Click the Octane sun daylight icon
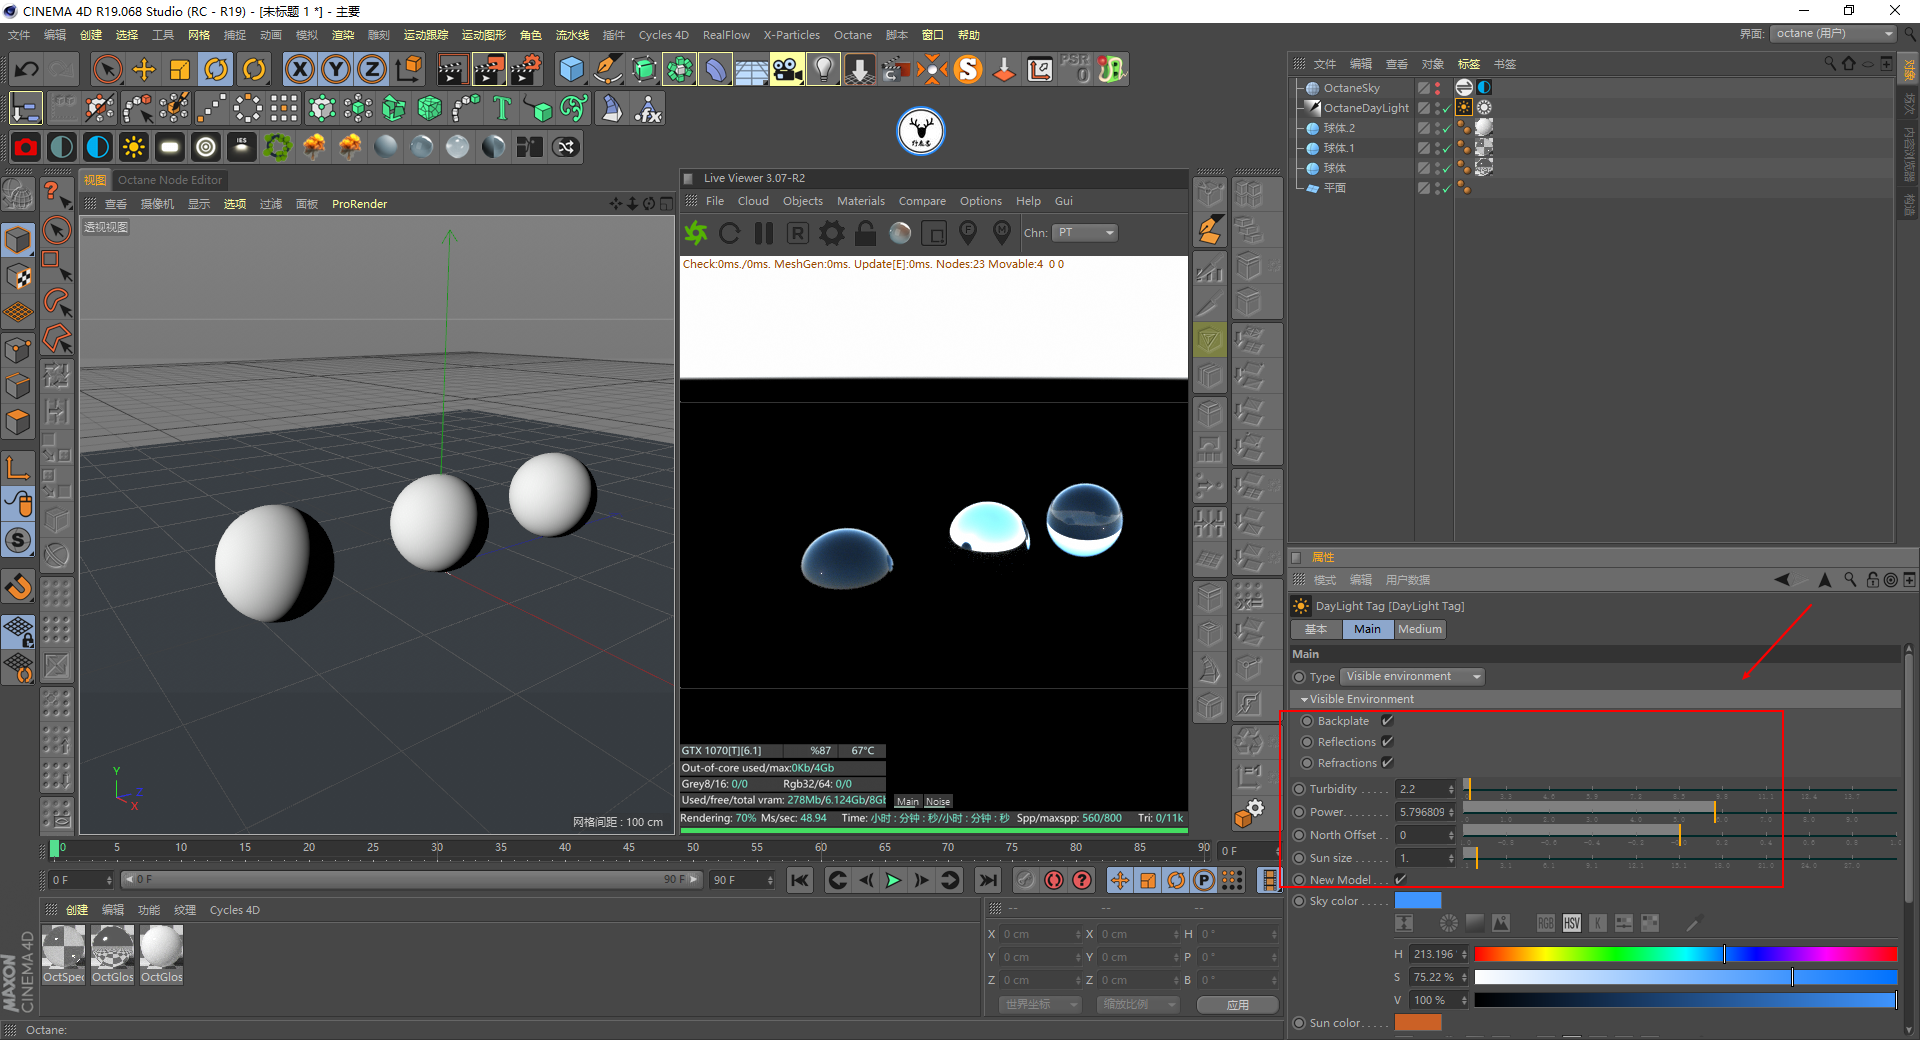Image resolution: width=1920 pixels, height=1040 pixels. pos(133,147)
